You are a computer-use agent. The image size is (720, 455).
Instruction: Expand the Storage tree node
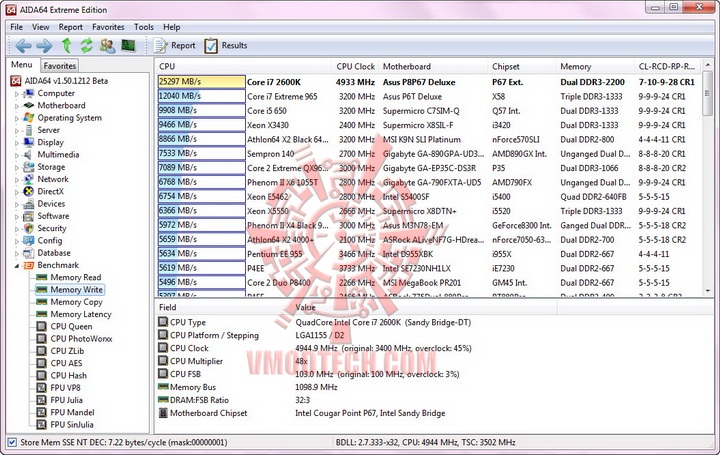tap(17, 167)
